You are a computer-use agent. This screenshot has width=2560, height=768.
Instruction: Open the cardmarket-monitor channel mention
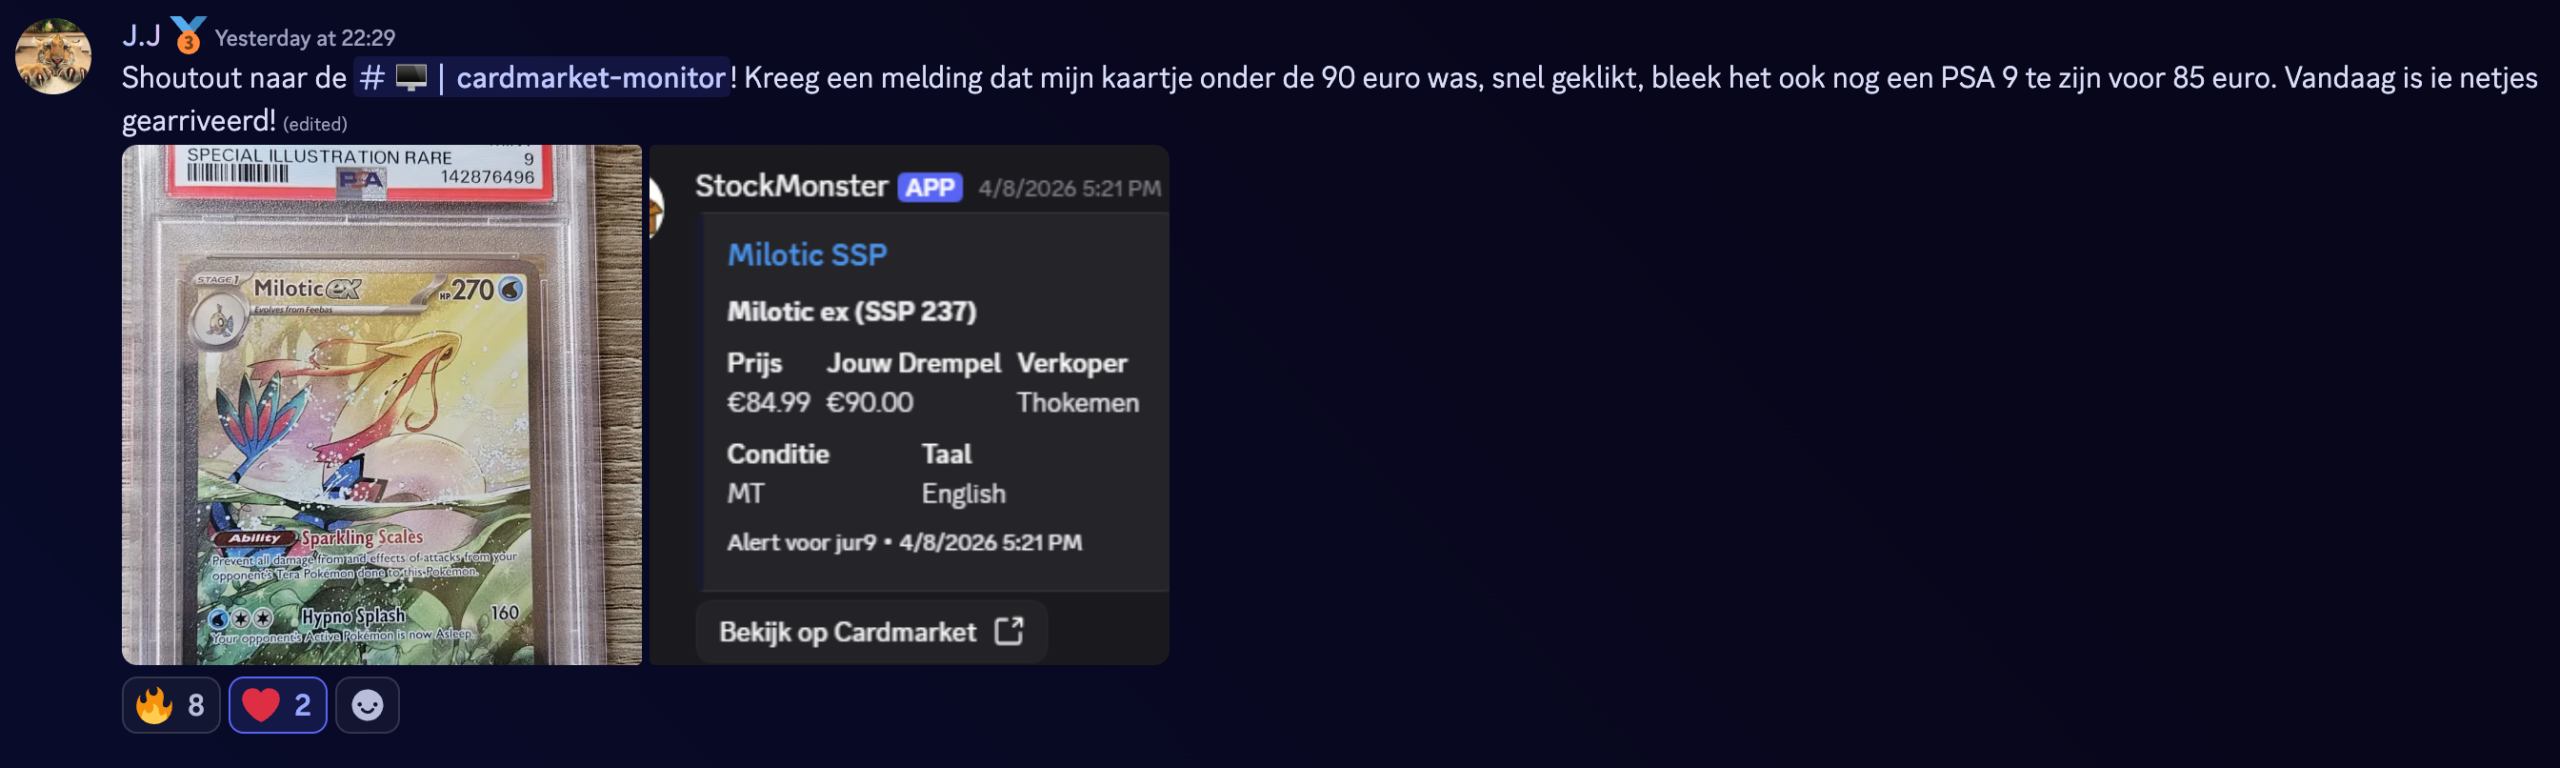(x=590, y=77)
